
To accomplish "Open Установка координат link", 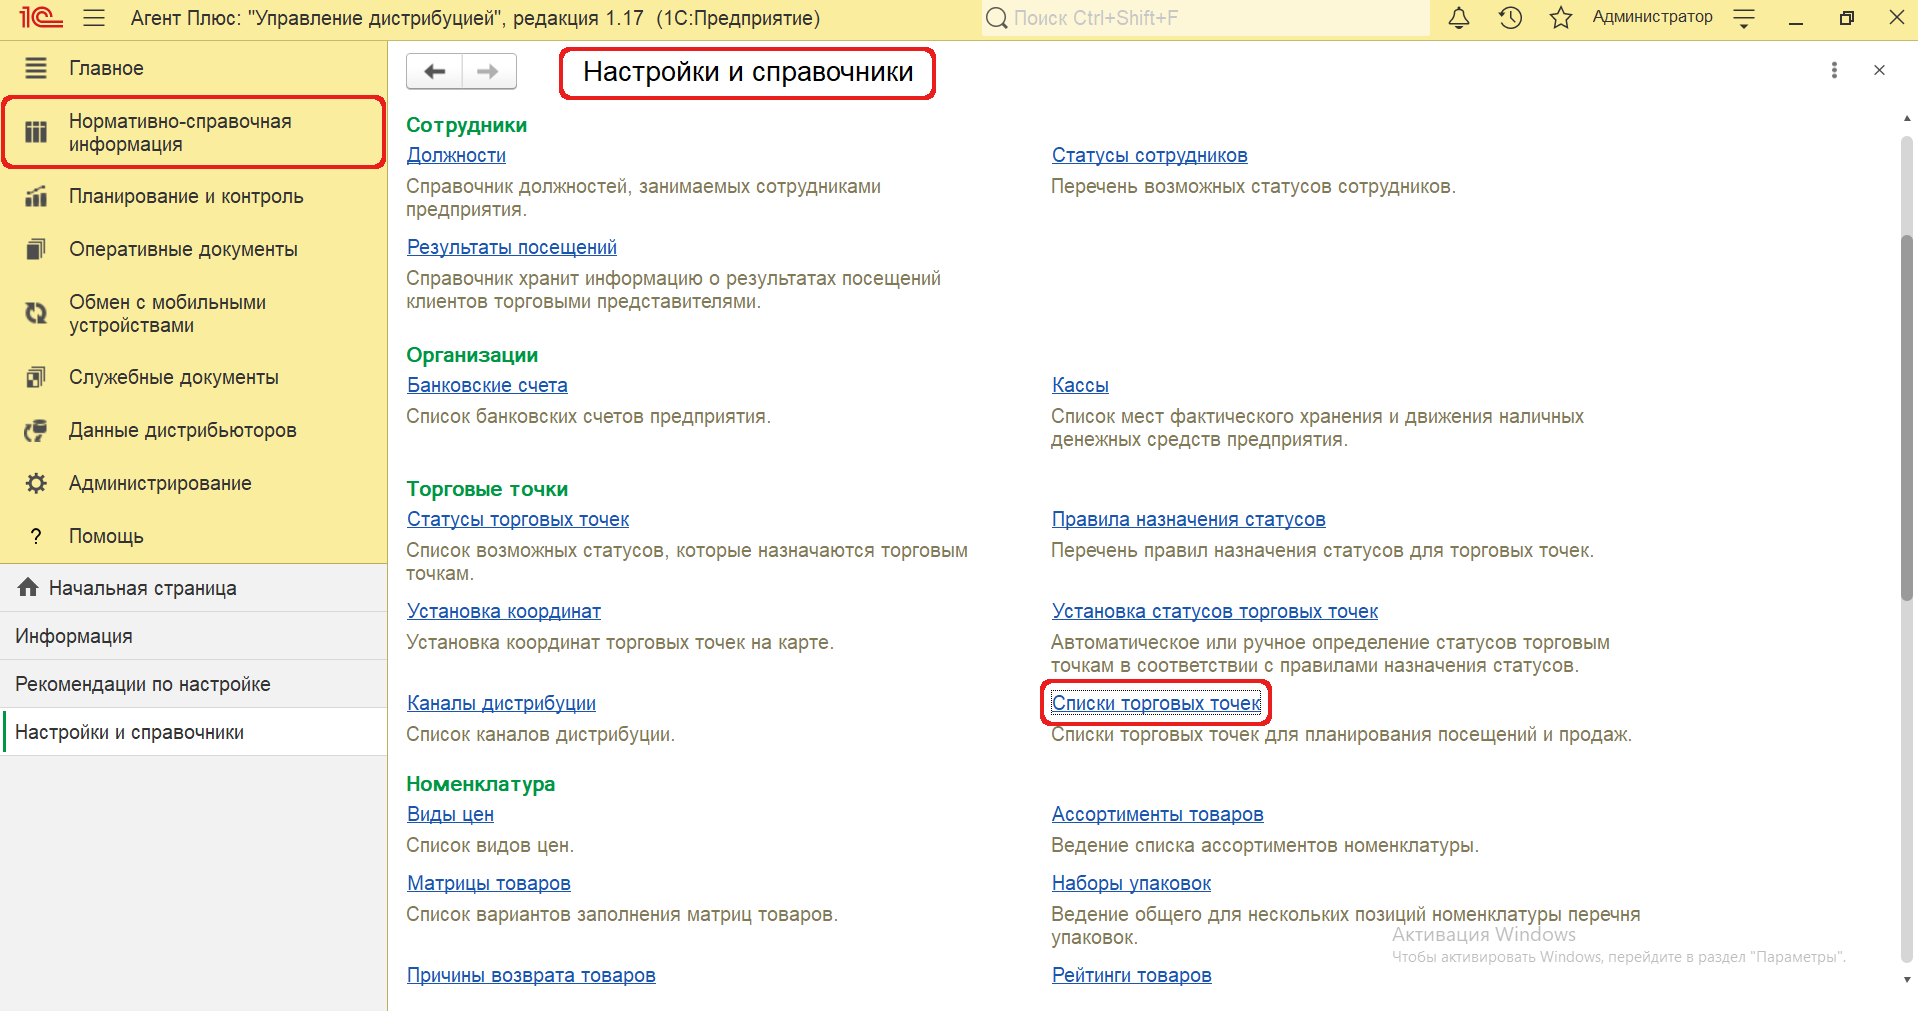I will tap(504, 611).
